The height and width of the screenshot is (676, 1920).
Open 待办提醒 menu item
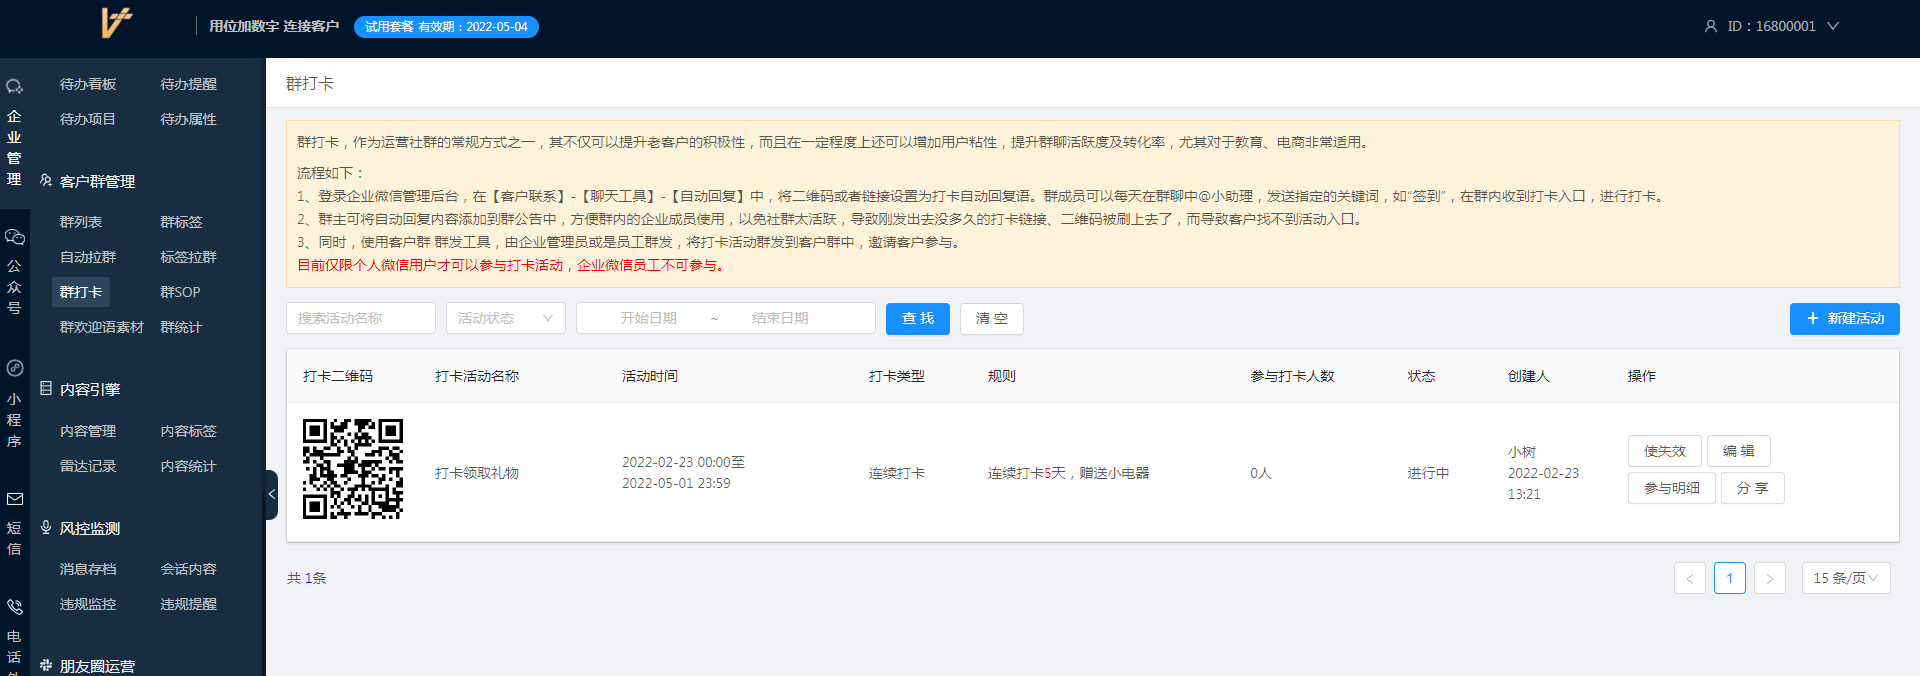click(189, 84)
